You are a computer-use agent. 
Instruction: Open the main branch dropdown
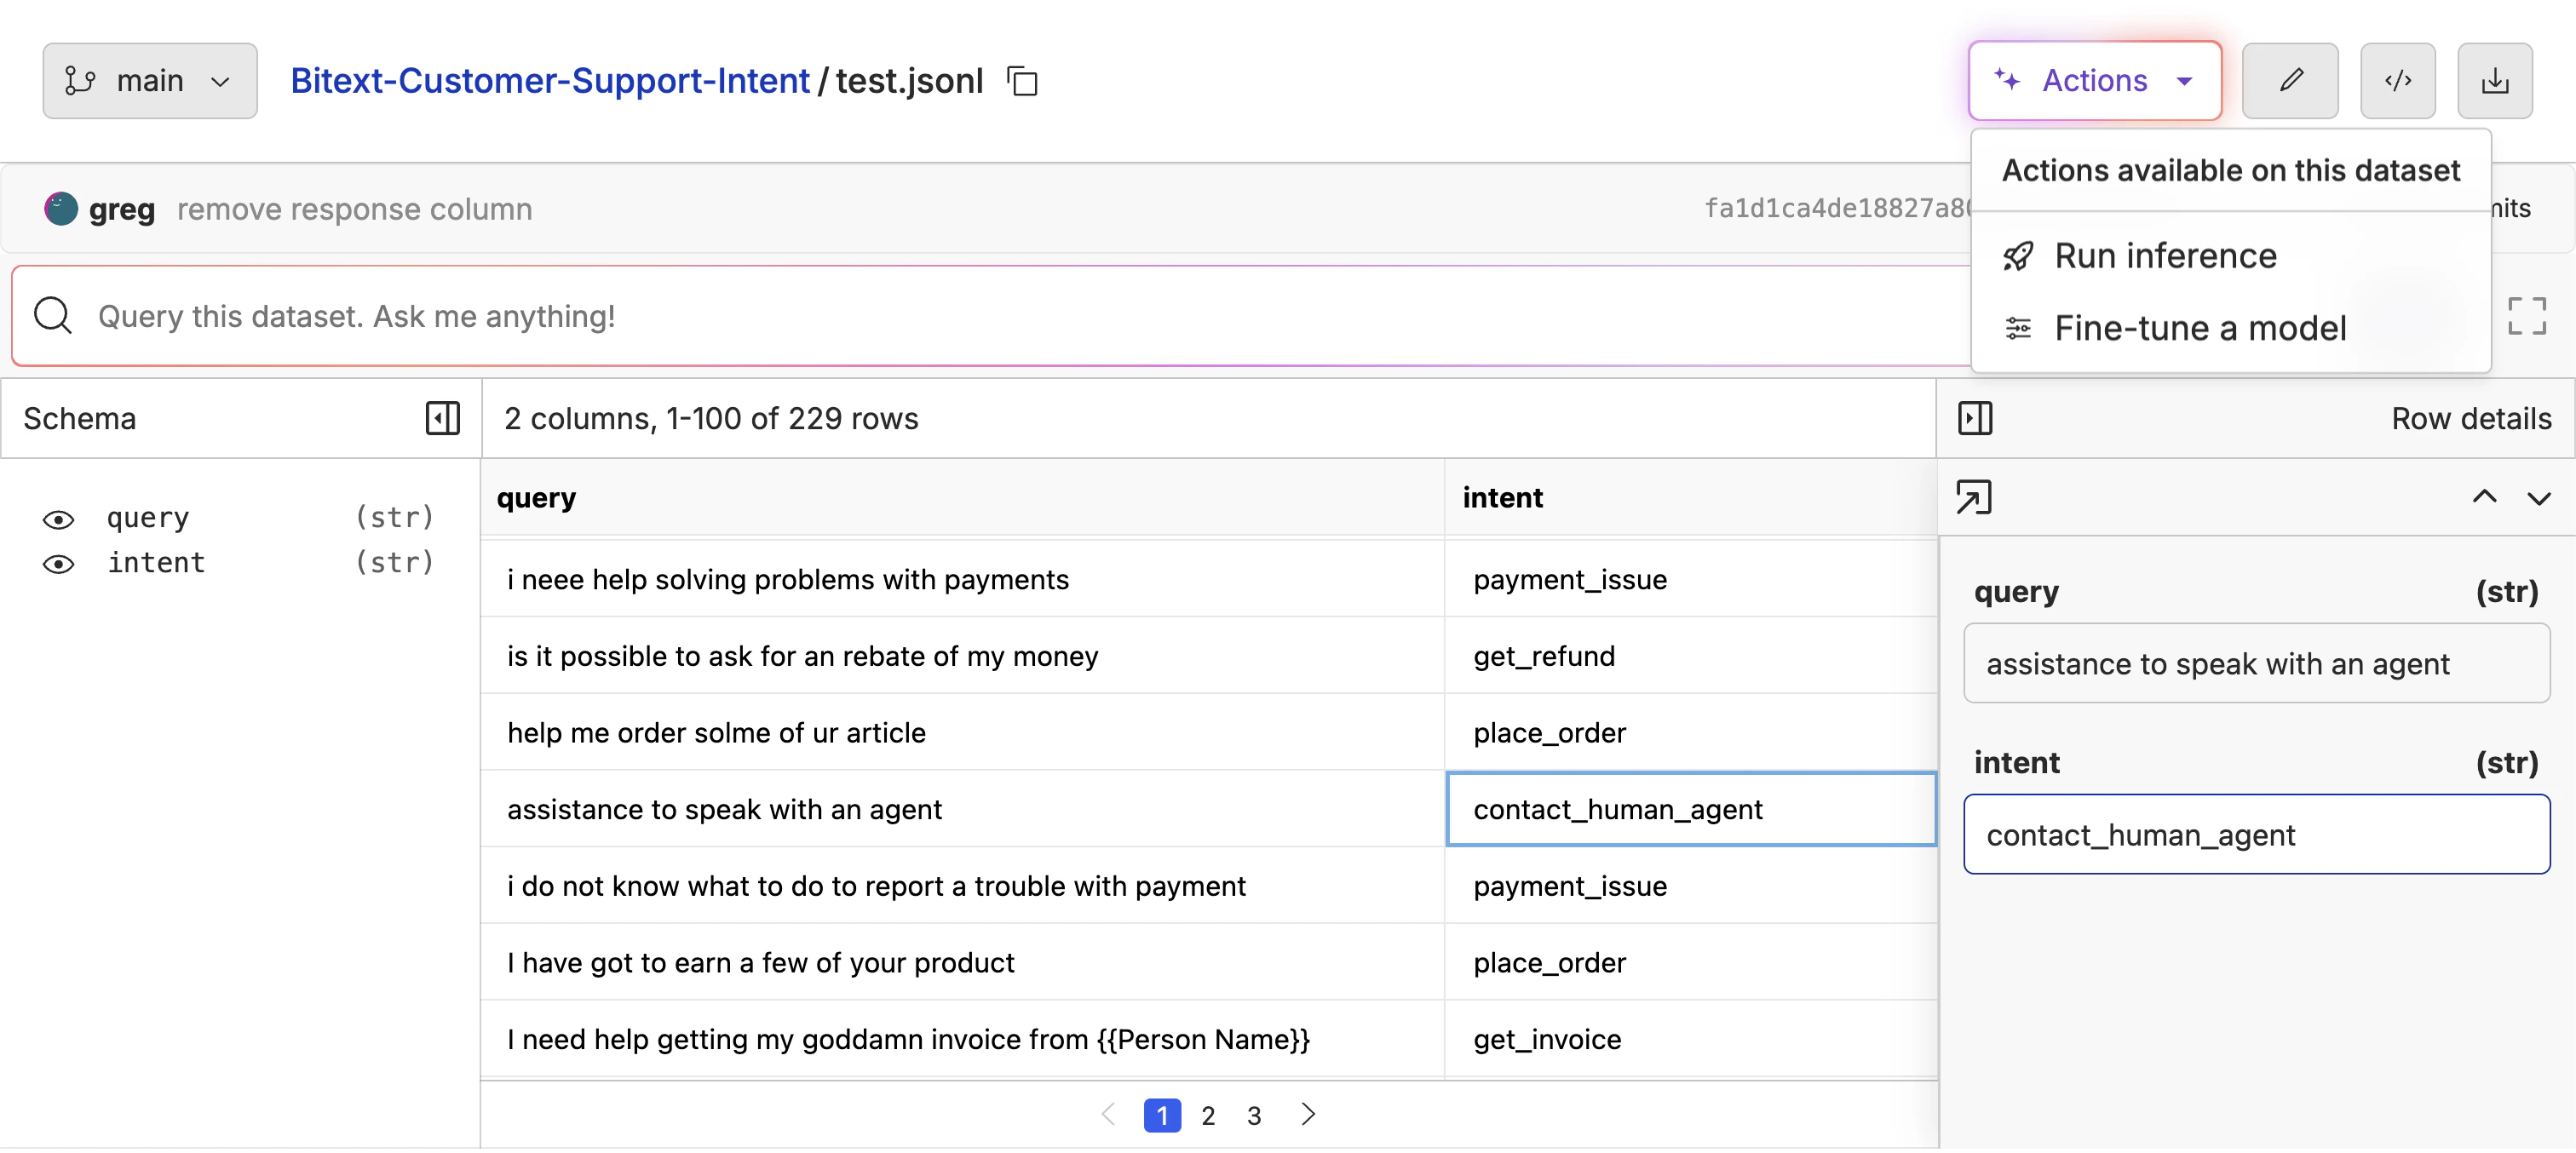coord(150,81)
